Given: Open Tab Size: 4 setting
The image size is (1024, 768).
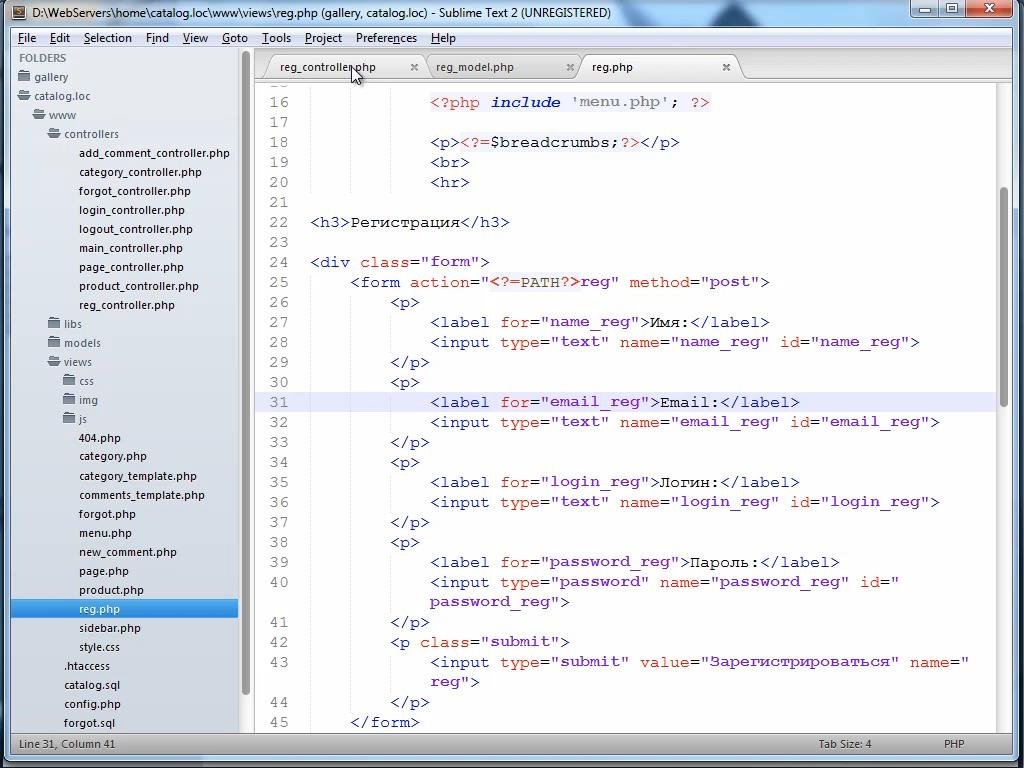Looking at the screenshot, I should (844, 744).
